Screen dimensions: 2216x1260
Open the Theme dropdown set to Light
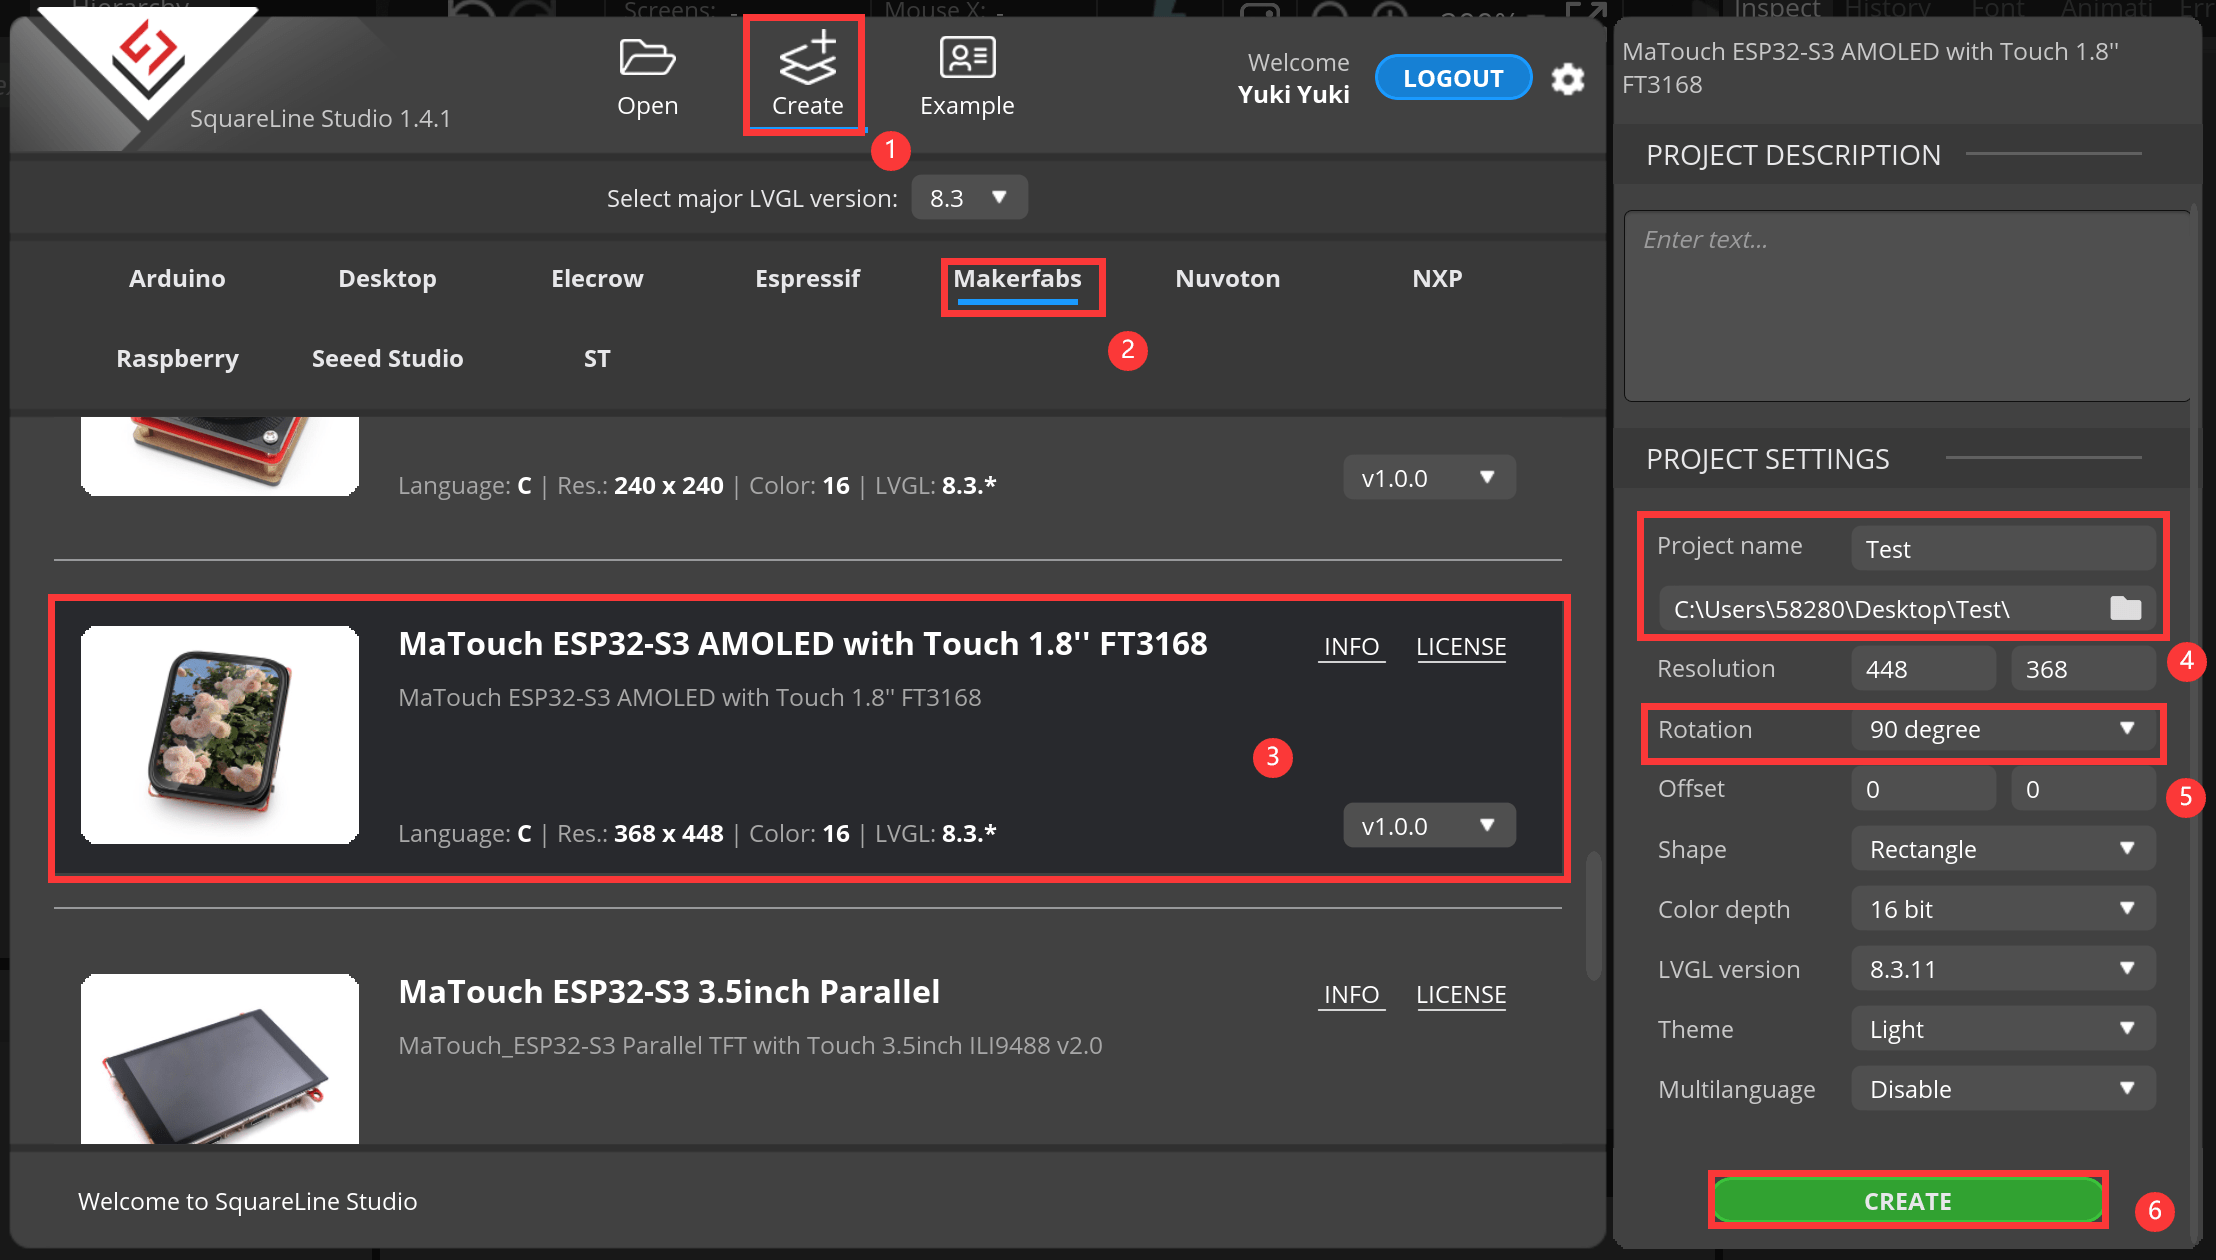(x=2002, y=1028)
